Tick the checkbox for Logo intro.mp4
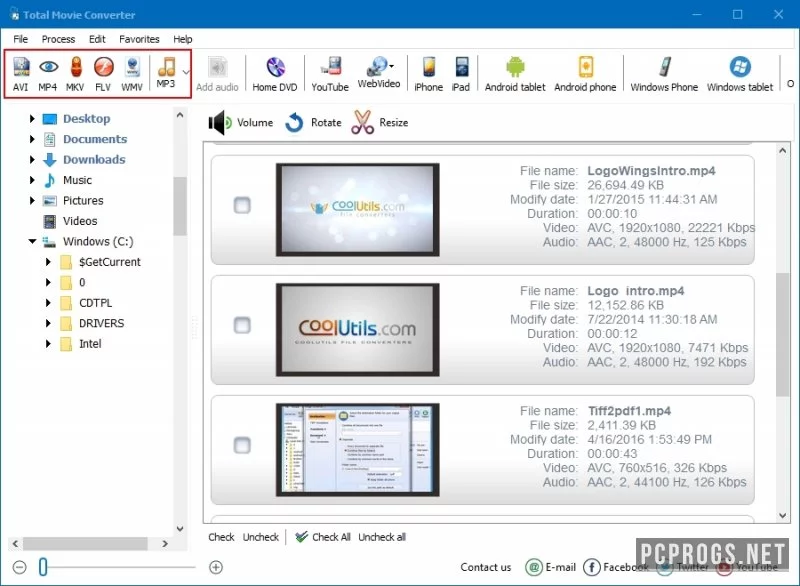This screenshot has height=586, width=800. pos(242,325)
